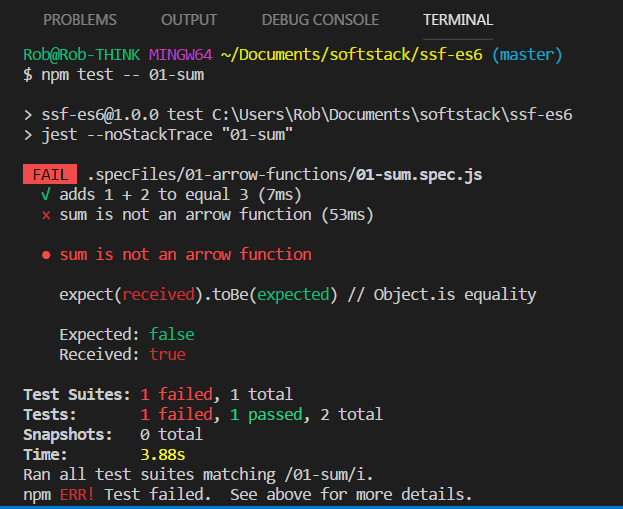This screenshot has height=509, width=623.
Task: Click the 'Snapshots: 0 total' line
Action: (113, 434)
